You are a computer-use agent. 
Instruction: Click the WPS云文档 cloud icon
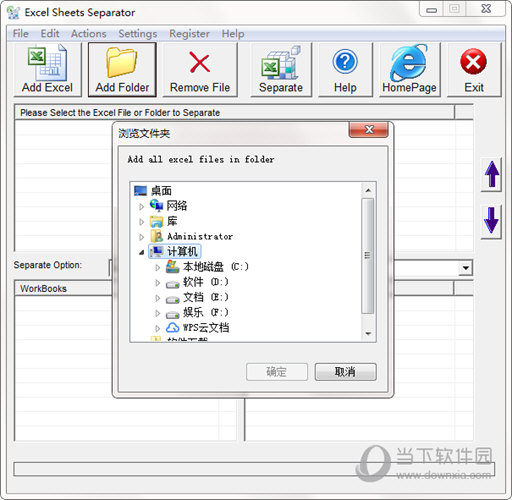pyautogui.click(x=172, y=328)
